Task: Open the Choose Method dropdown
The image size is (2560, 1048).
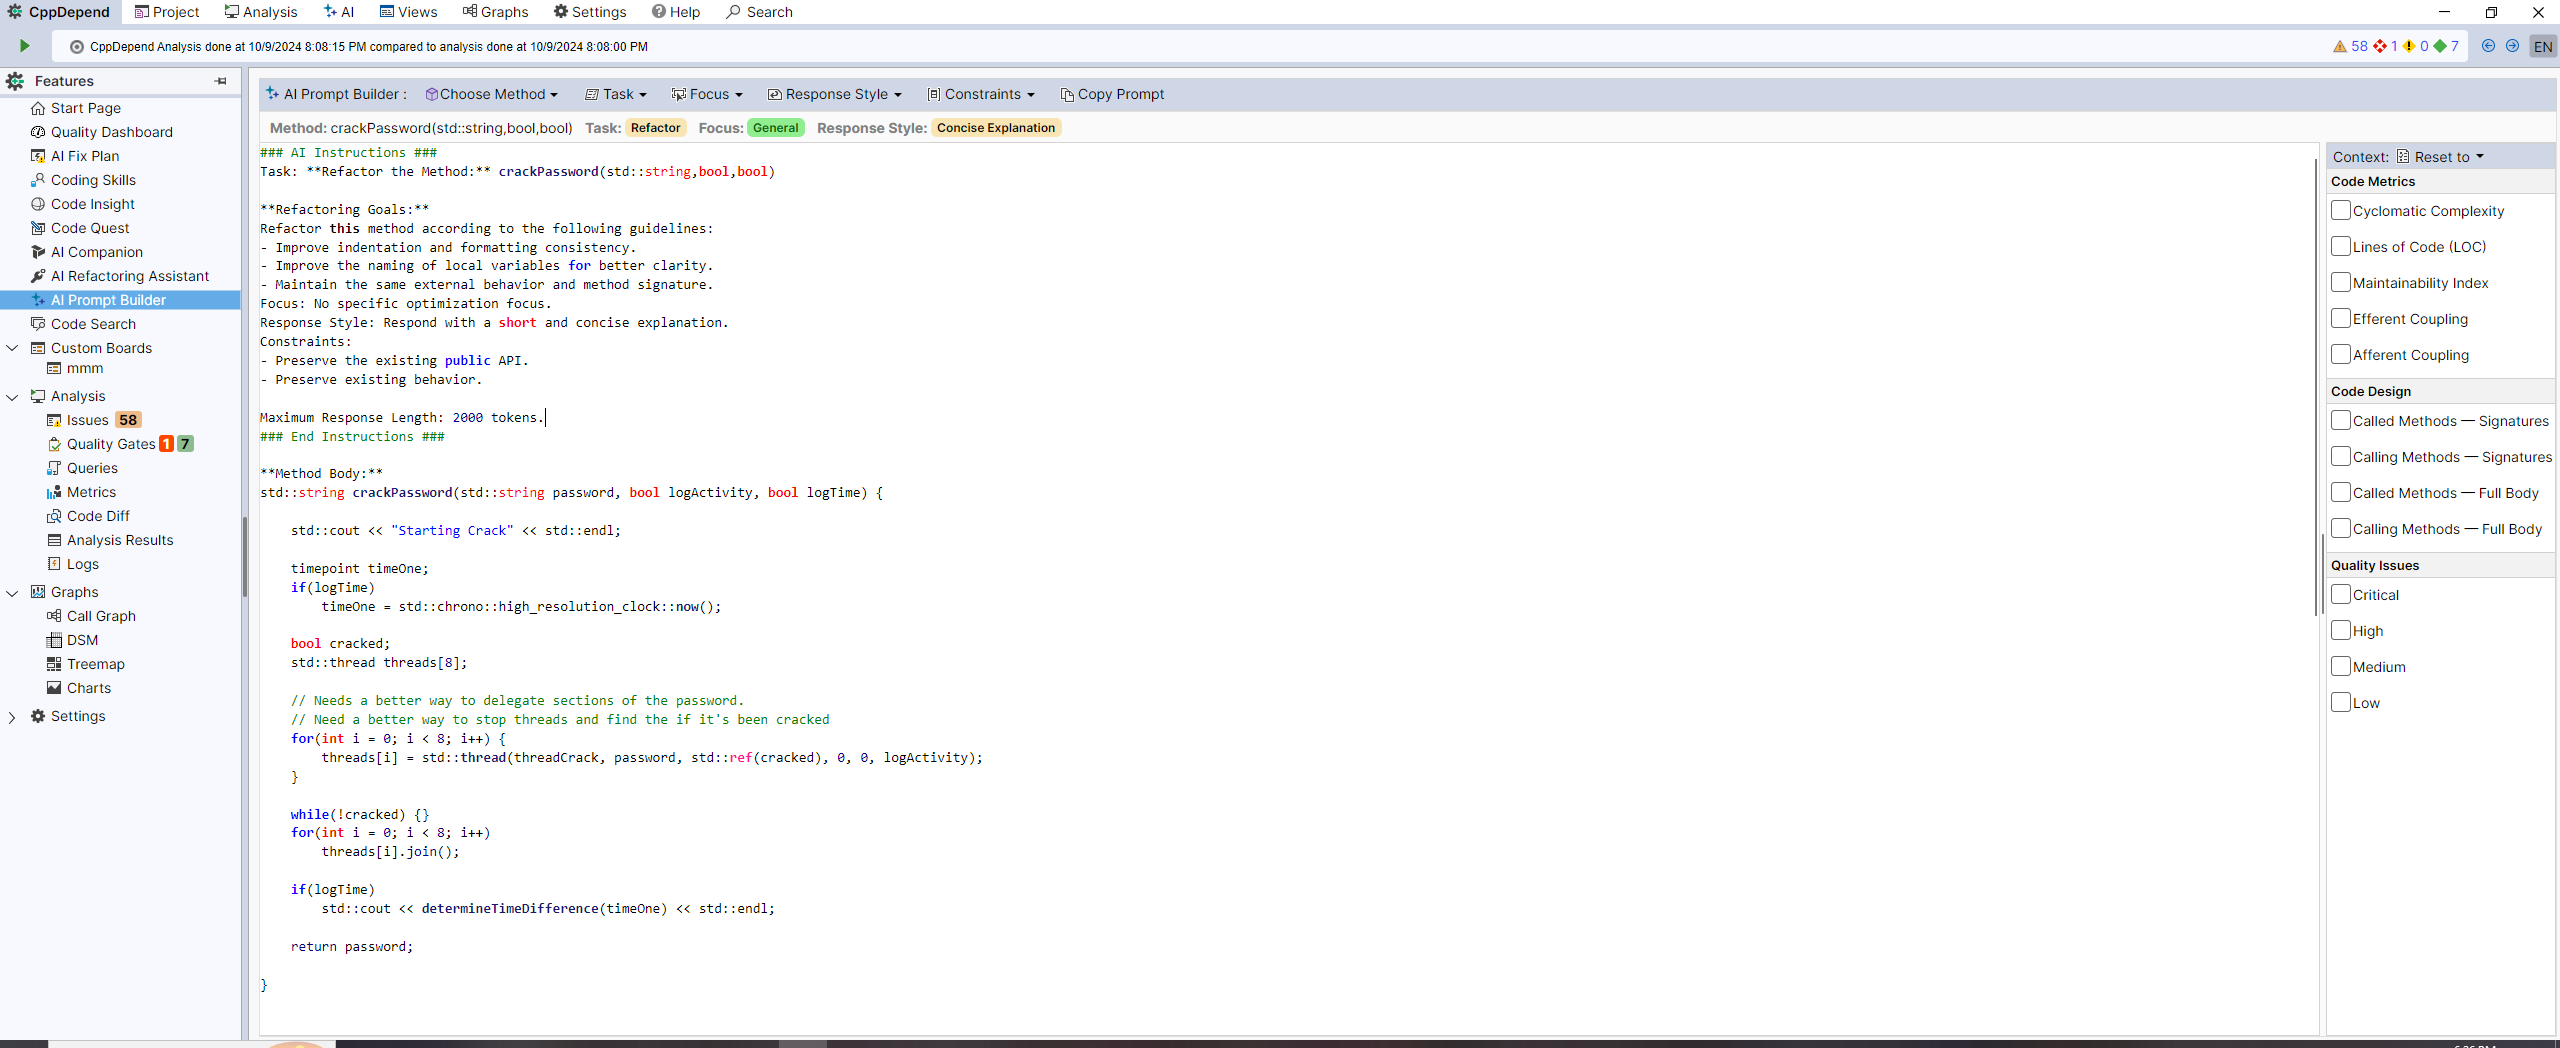Action: tap(492, 93)
